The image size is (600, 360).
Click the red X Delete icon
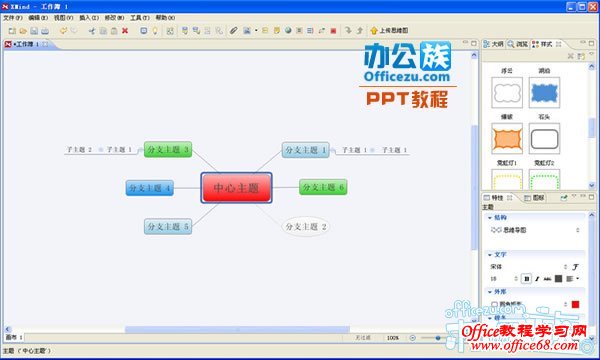(125, 31)
